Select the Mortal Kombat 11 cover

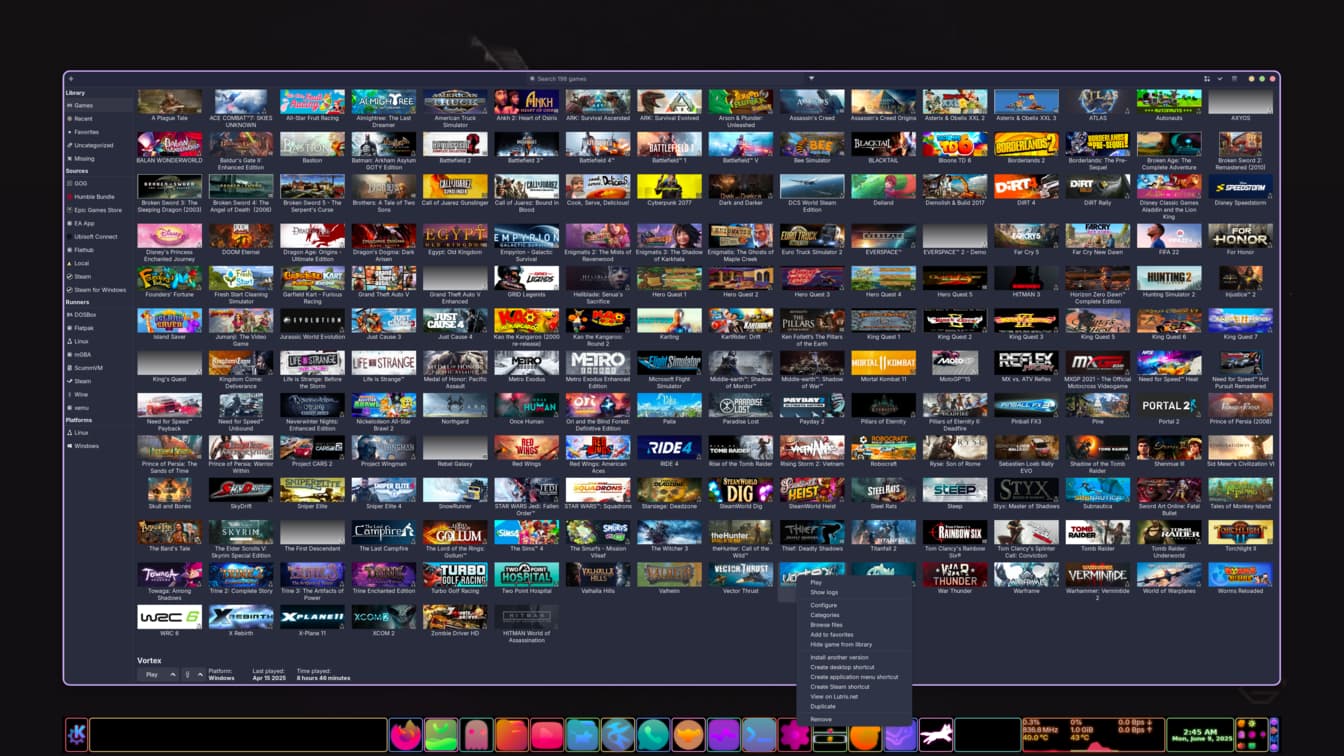click(884, 363)
